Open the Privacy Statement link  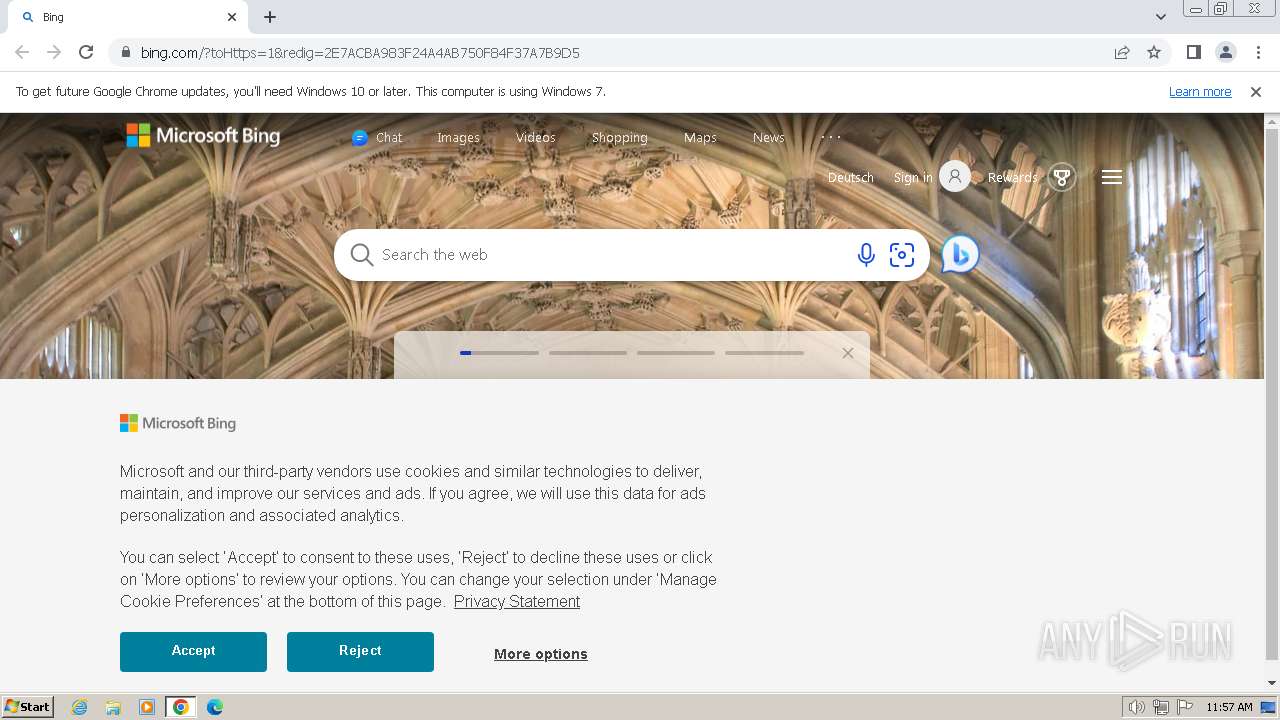[x=517, y=601]
